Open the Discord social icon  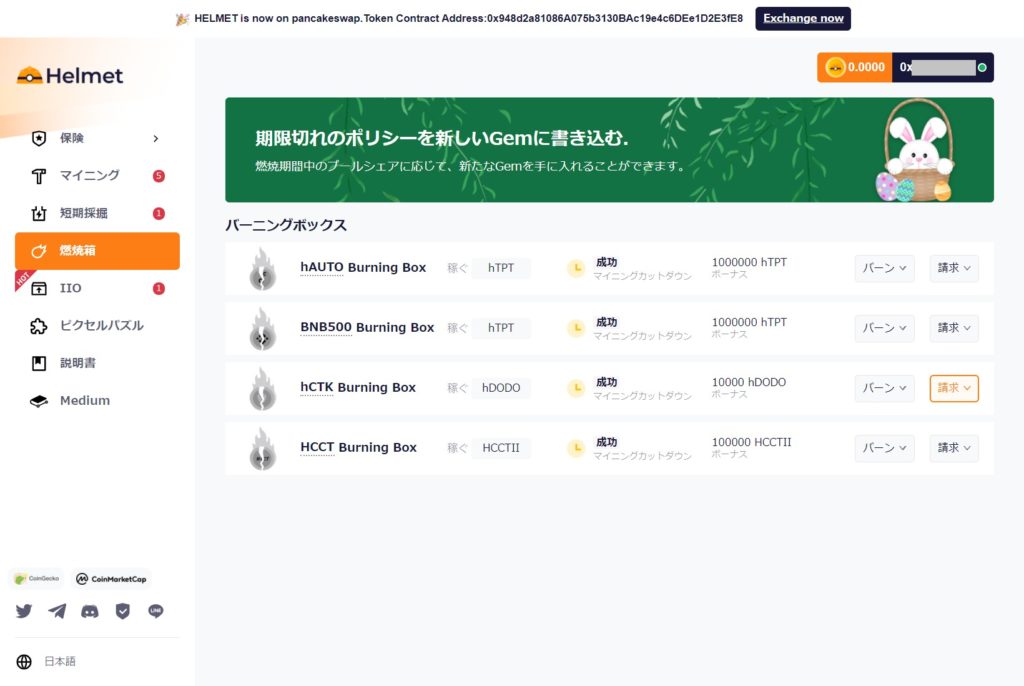point(89,612)
